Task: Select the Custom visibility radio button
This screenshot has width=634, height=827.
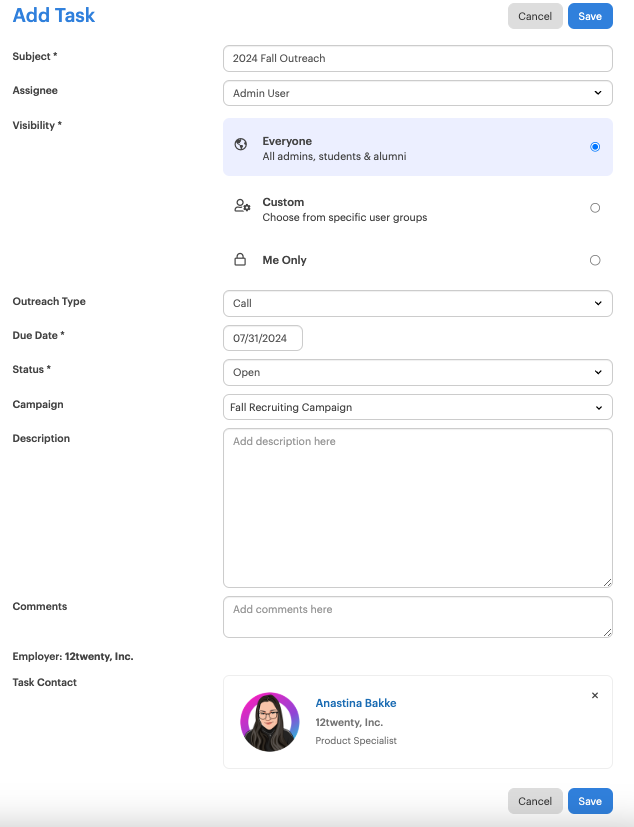Action: pyautogui.click(x=595, y=208)
